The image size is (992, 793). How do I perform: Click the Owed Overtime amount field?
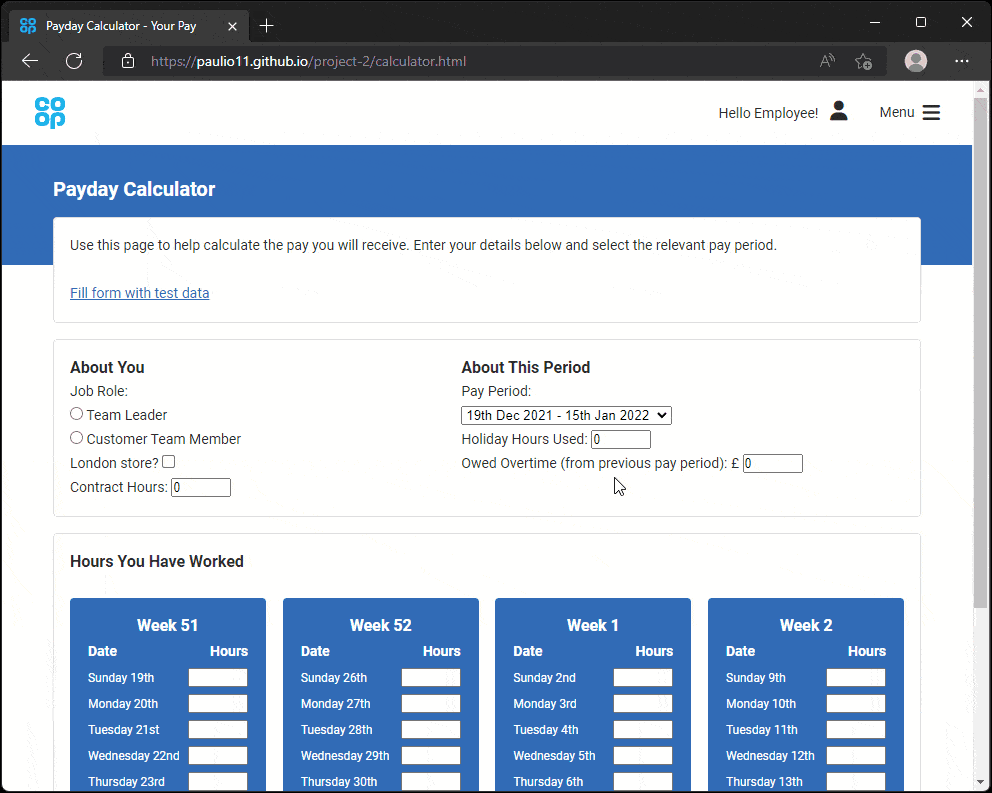772,464
